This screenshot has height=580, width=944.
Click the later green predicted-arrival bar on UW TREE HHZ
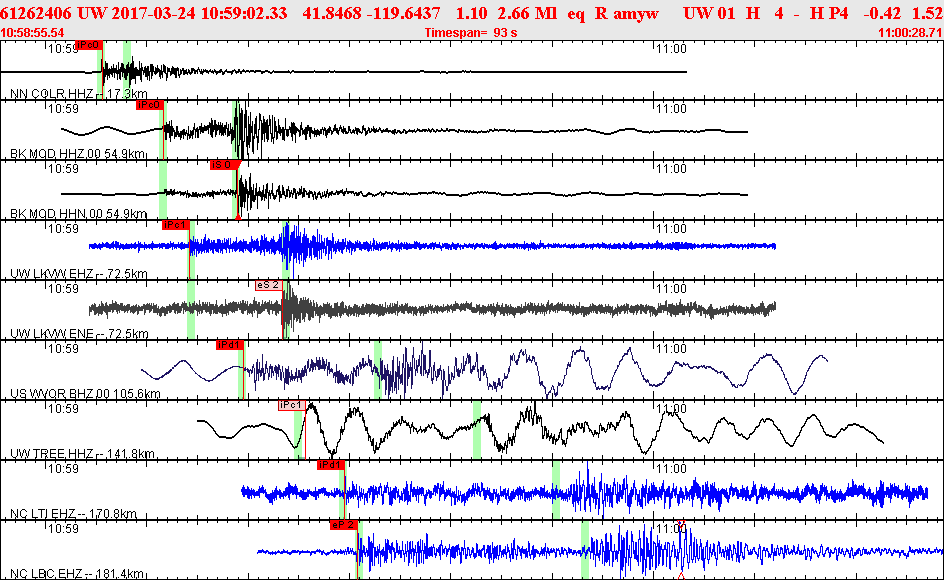pyautogui.click(x=477, y=429)
